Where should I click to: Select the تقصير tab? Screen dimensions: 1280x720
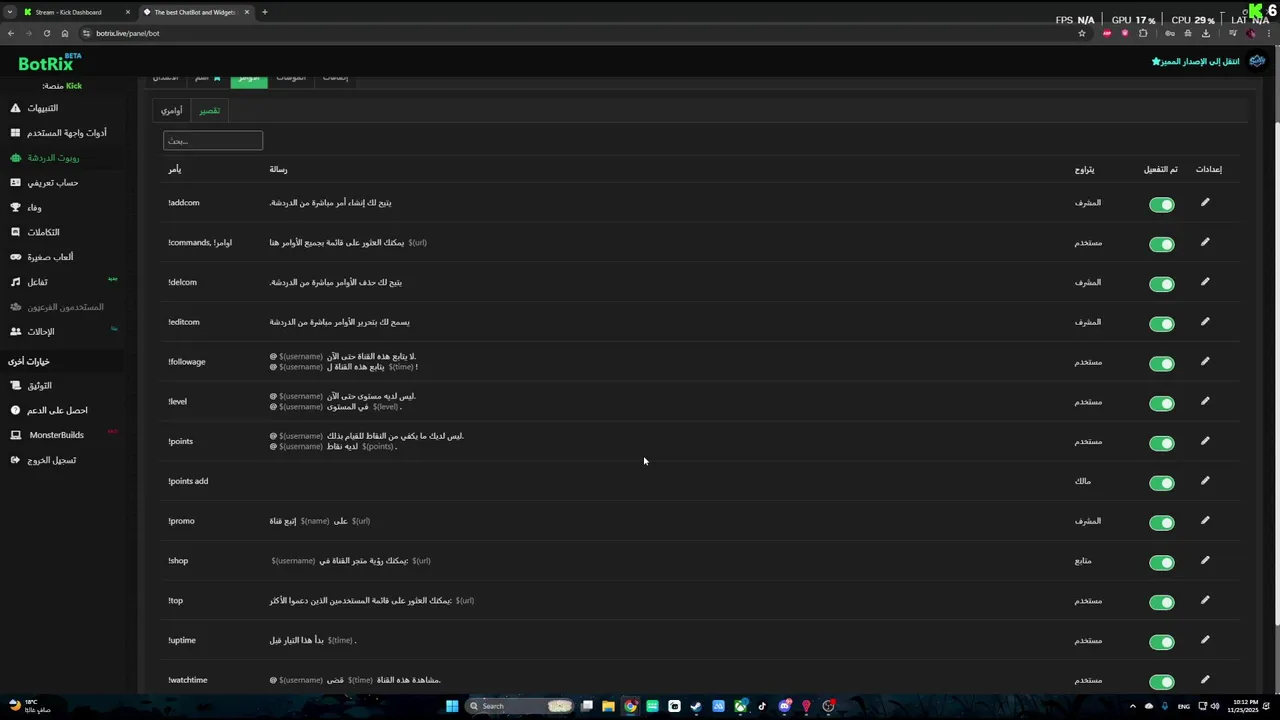click(x=209, y=110)
